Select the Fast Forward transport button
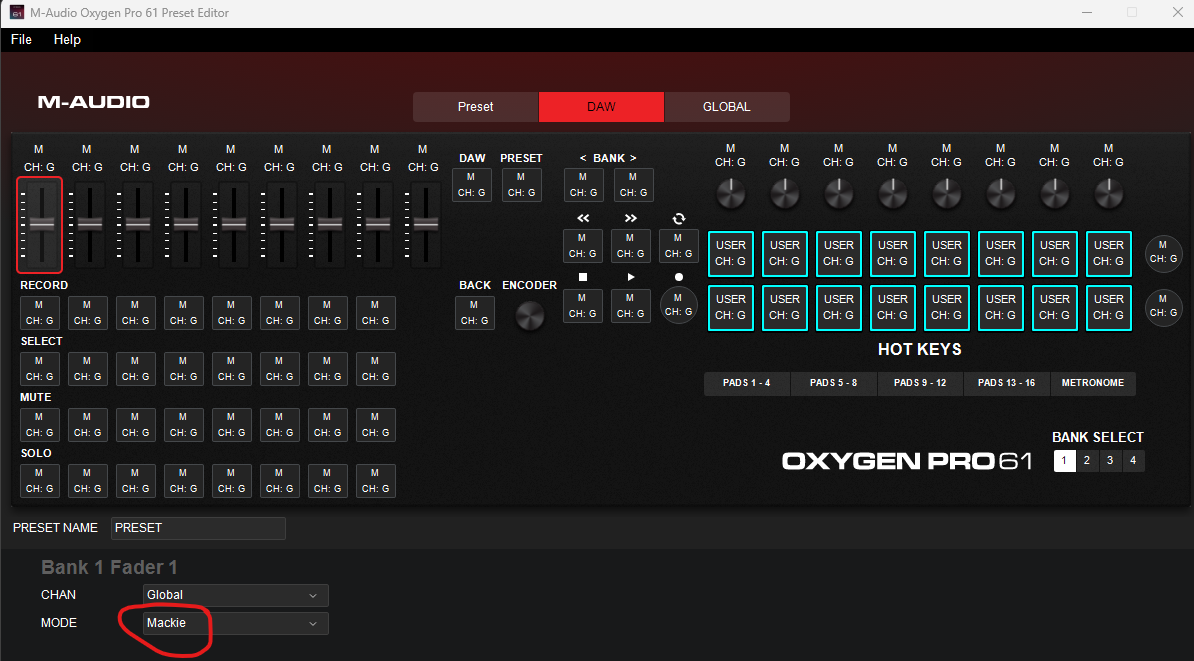Viewport: 1194px width, 661px height. (631, 245)
